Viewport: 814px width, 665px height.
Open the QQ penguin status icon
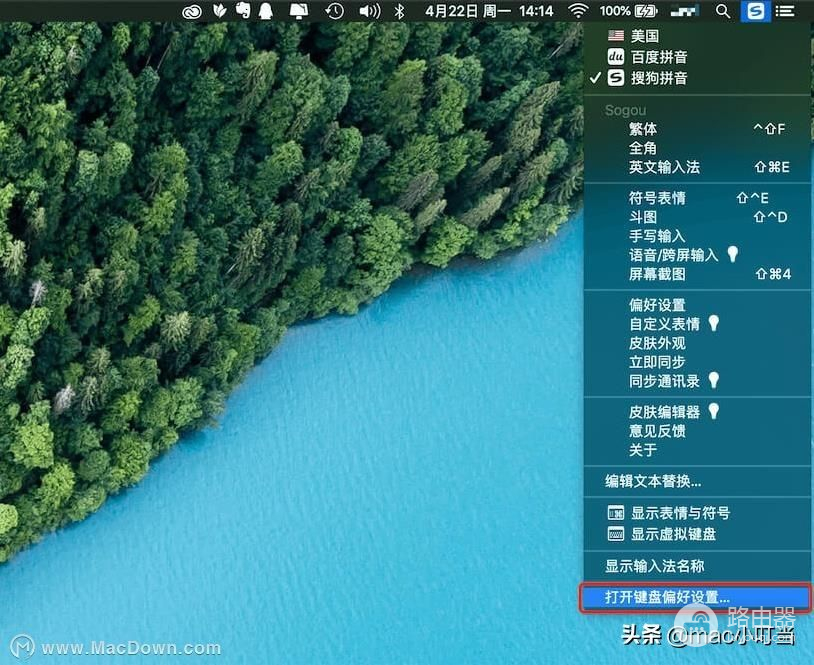pos(267,11)
